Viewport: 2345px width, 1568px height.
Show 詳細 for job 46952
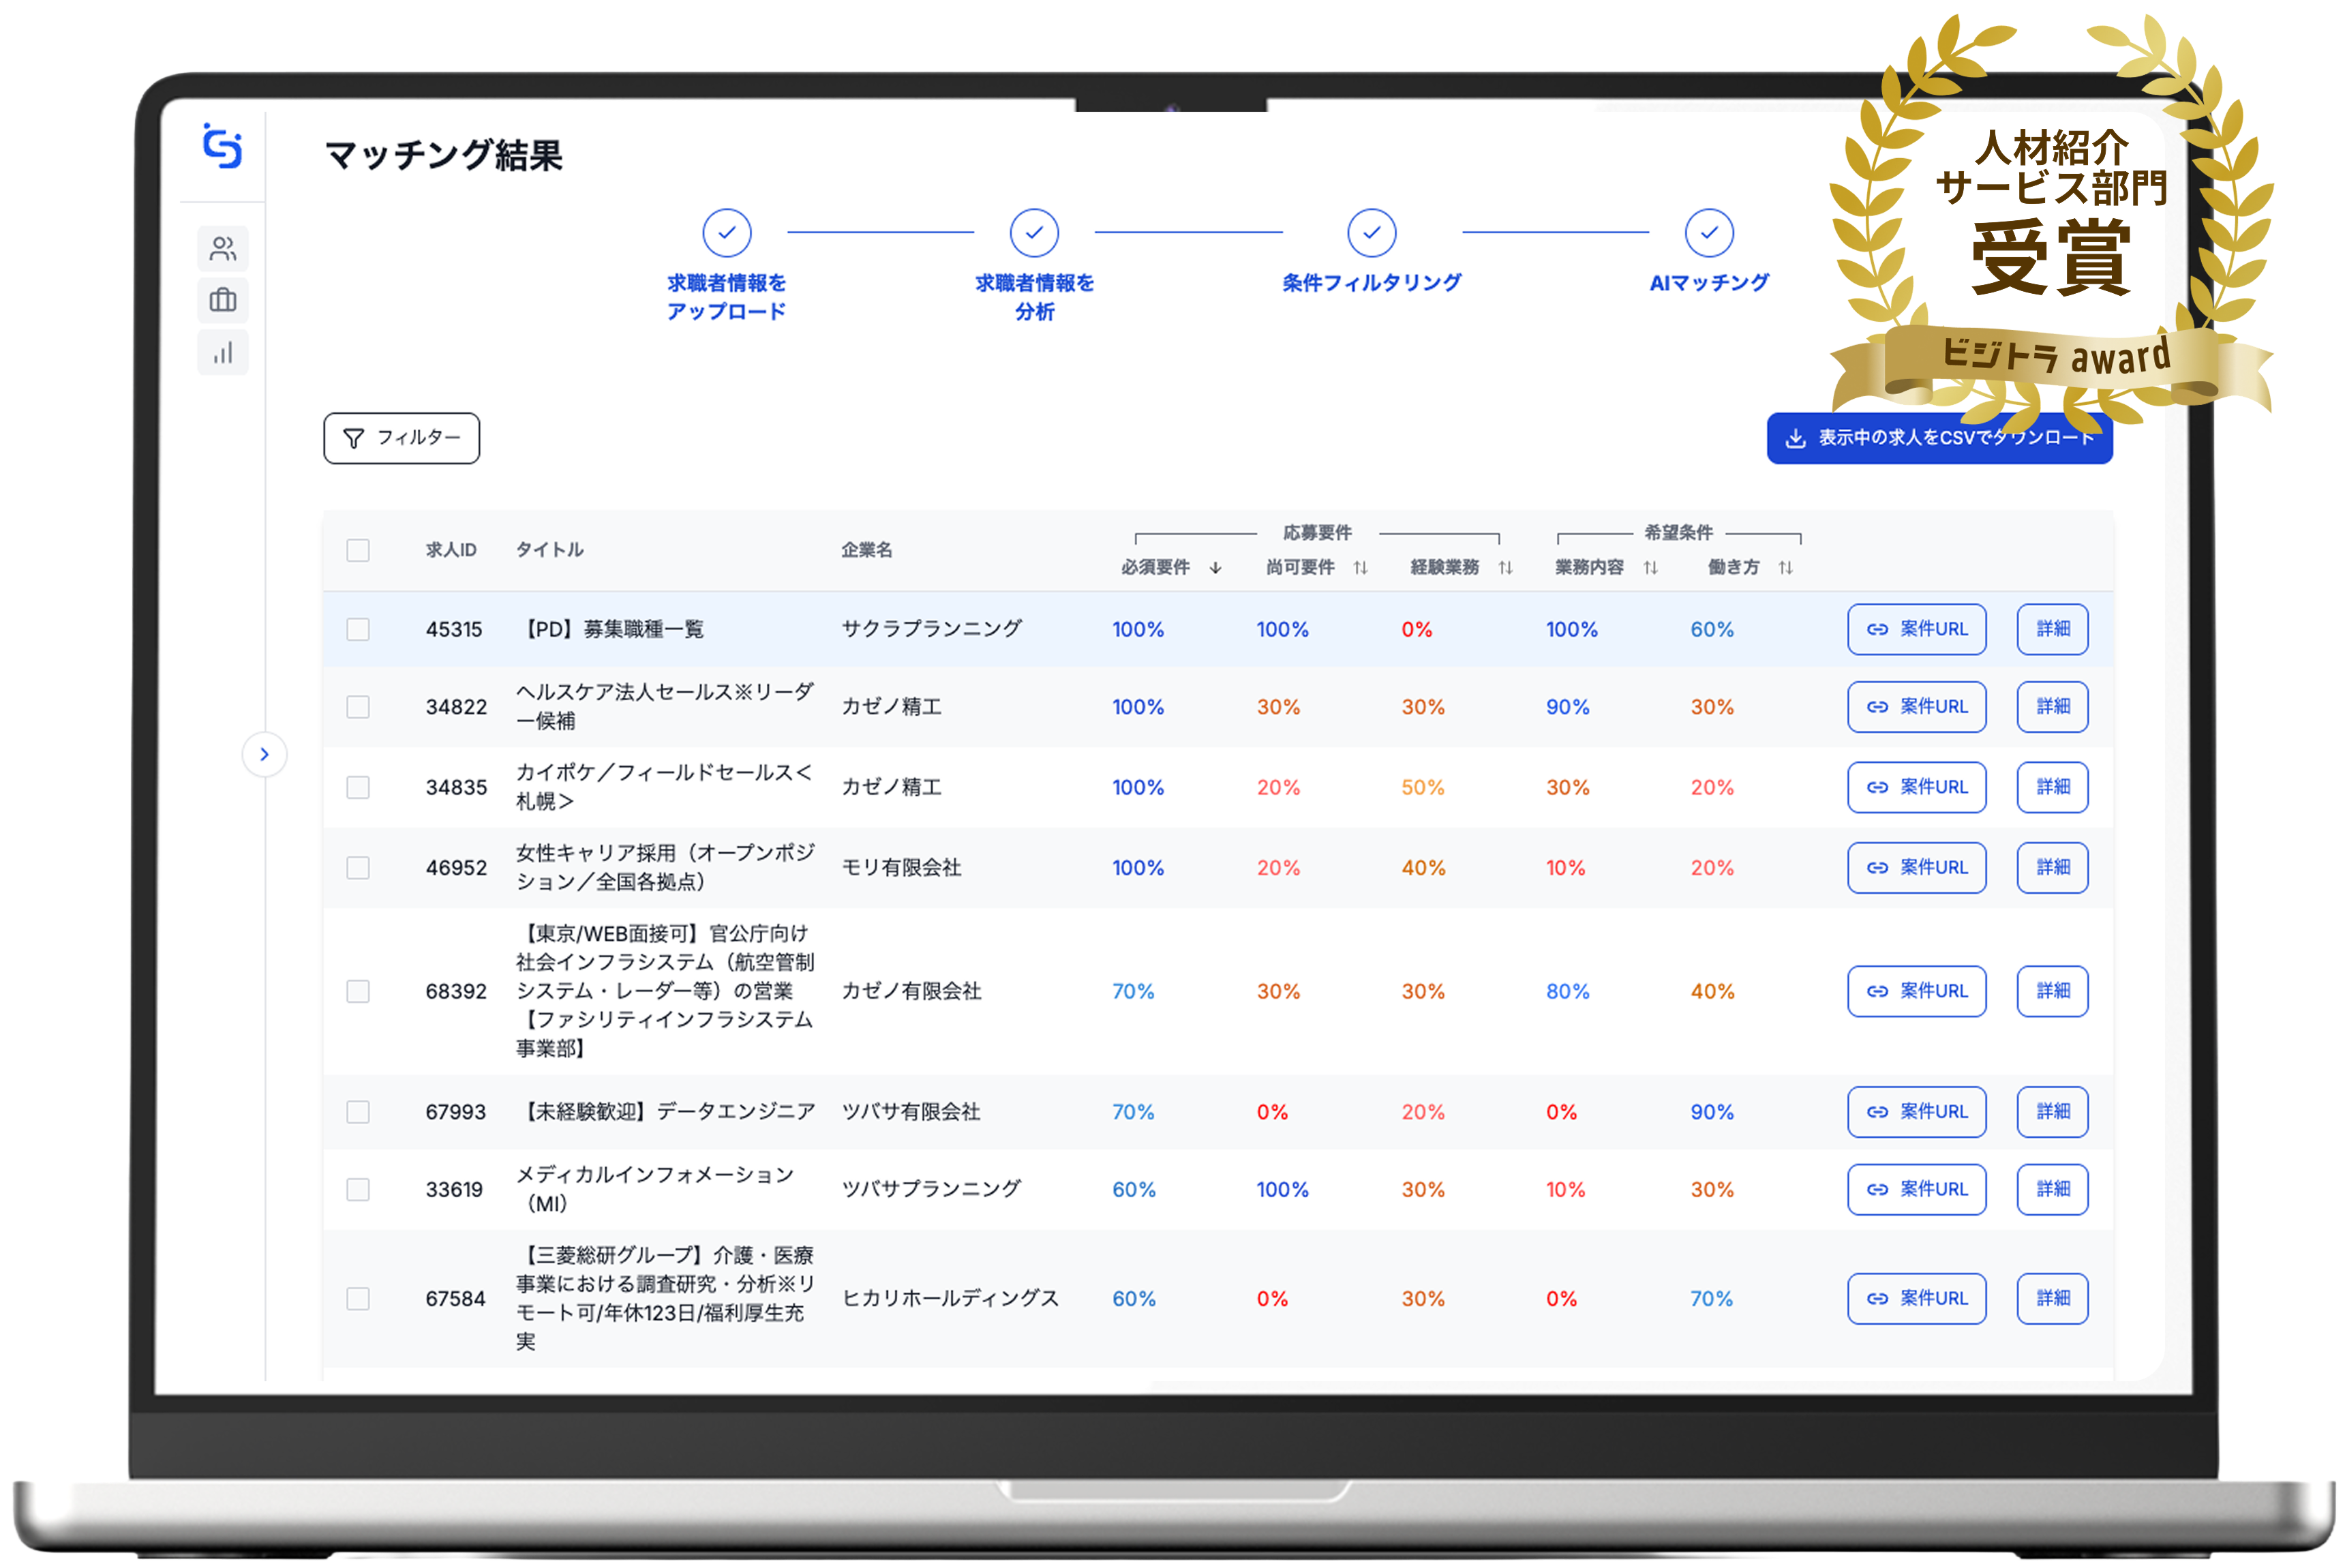(2052, 867)
